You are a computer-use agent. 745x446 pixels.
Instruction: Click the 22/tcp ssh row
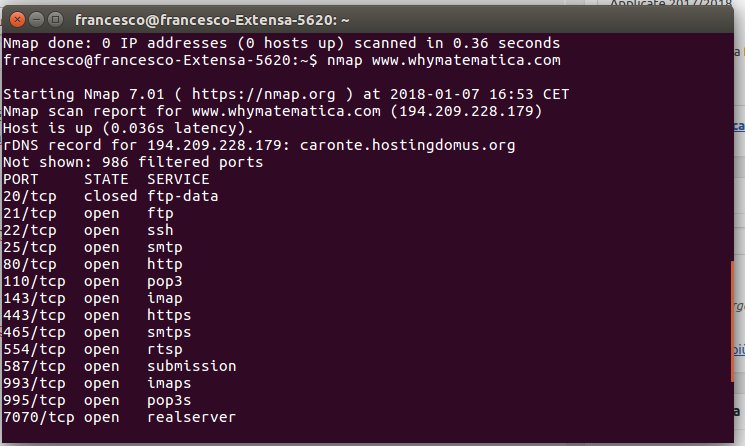click(x=88, y=230)
